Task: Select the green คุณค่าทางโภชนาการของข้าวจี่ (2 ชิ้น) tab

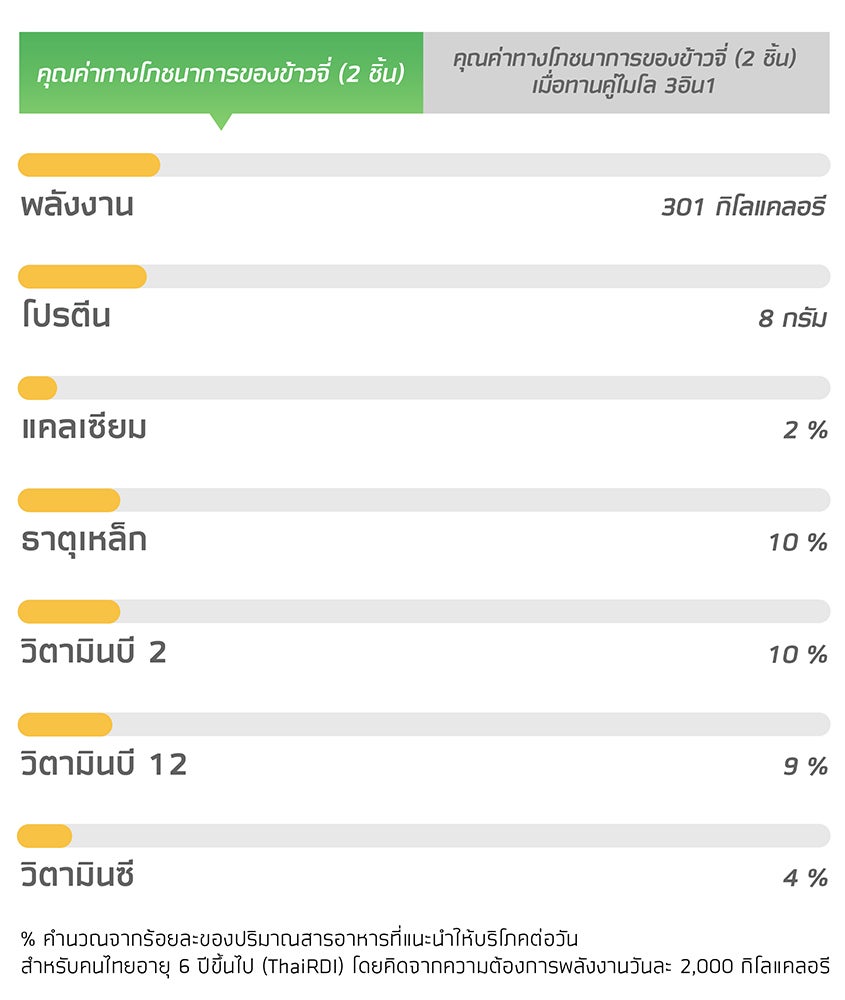Action: (221, 73)
